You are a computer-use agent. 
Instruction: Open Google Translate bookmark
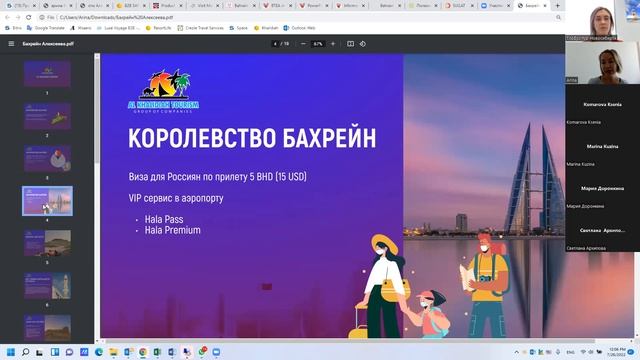pyautogui.click(x=46, y=28)
